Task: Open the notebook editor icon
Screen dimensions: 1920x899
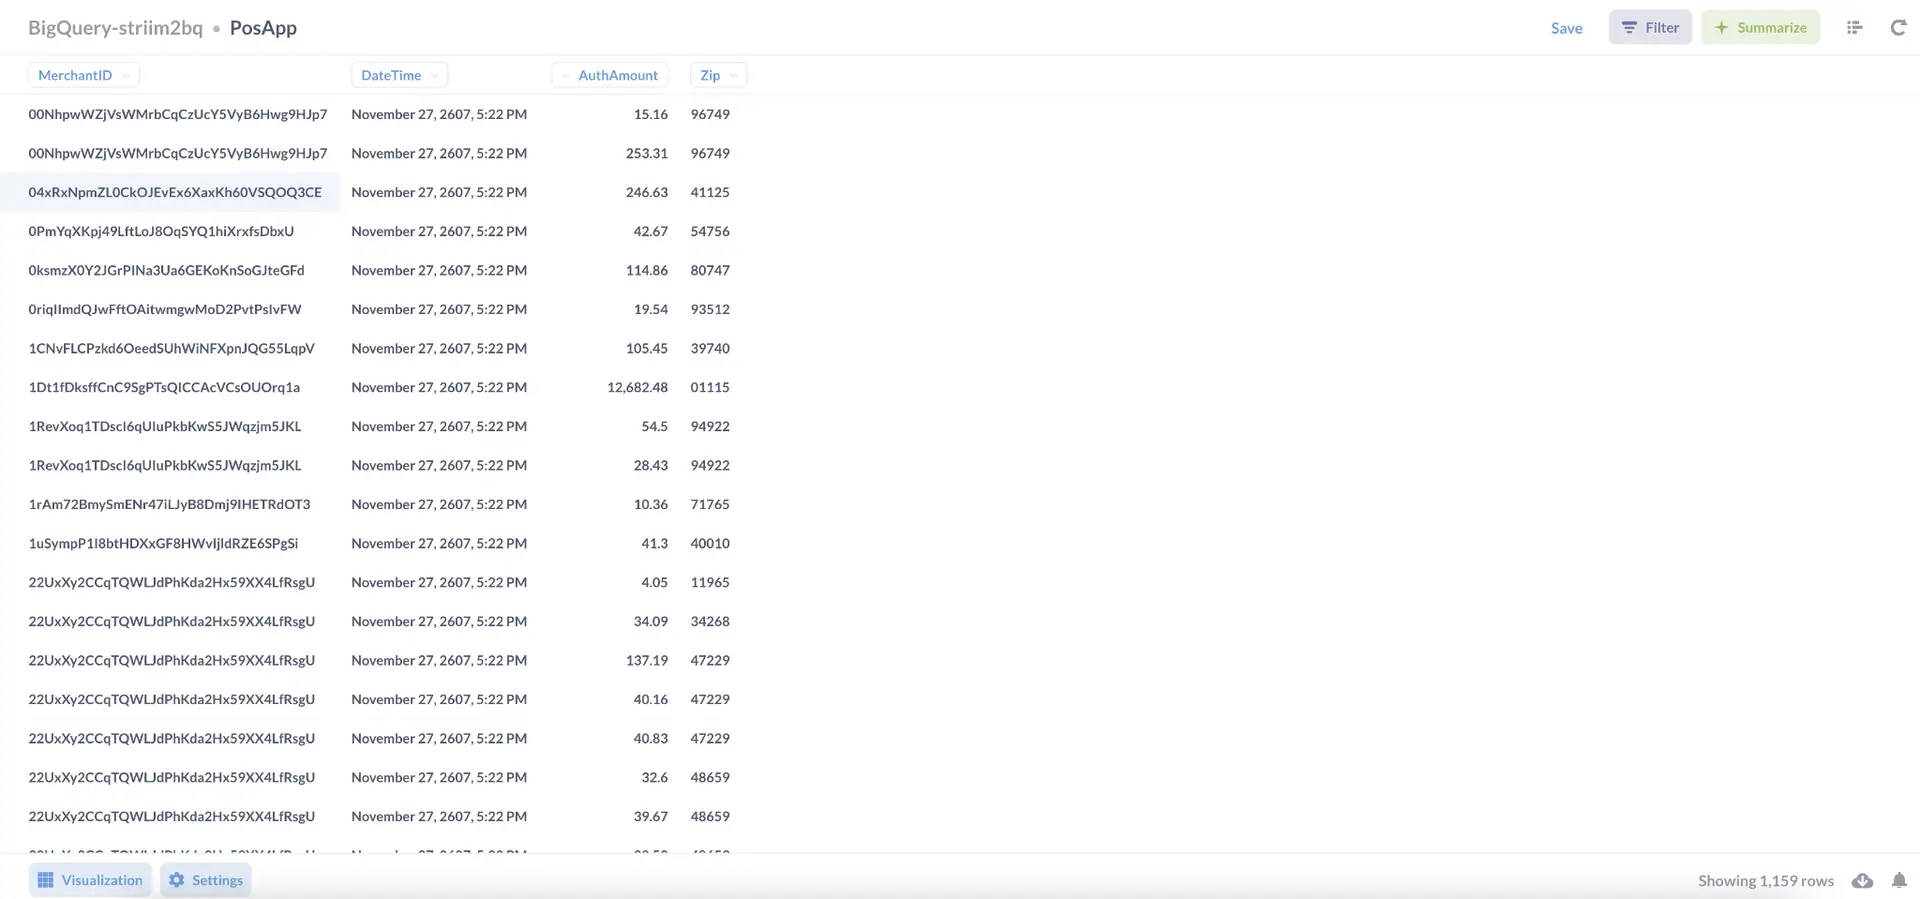Action: (x=1854, y=28)
